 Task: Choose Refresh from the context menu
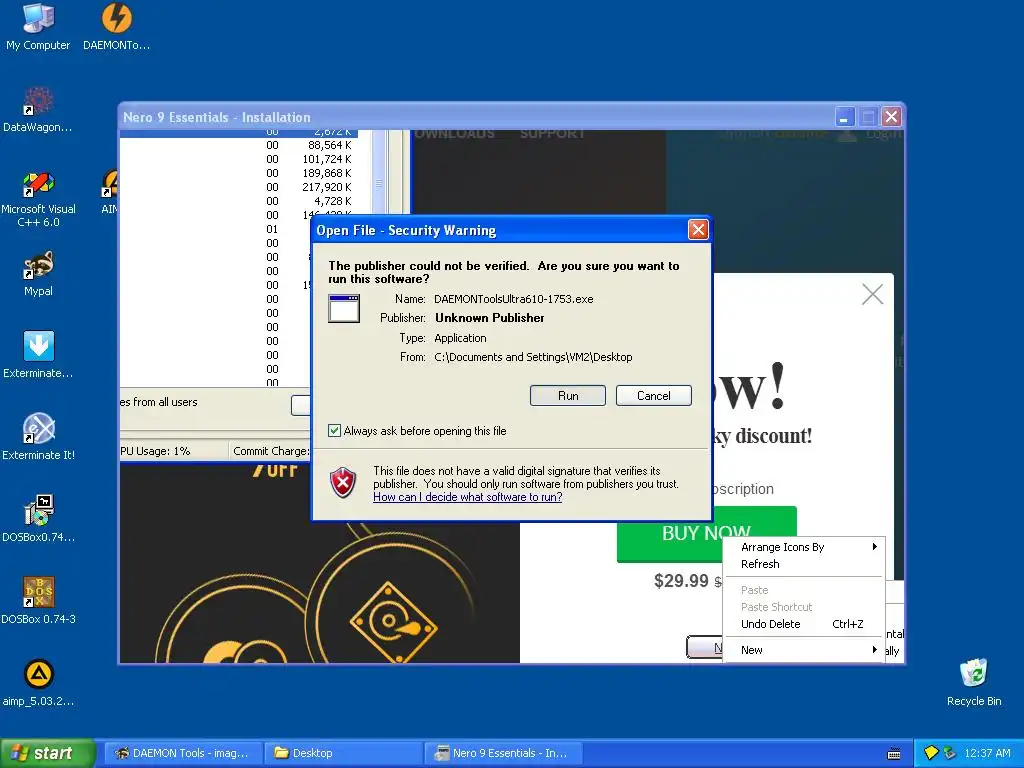click(x=803, y=564)
